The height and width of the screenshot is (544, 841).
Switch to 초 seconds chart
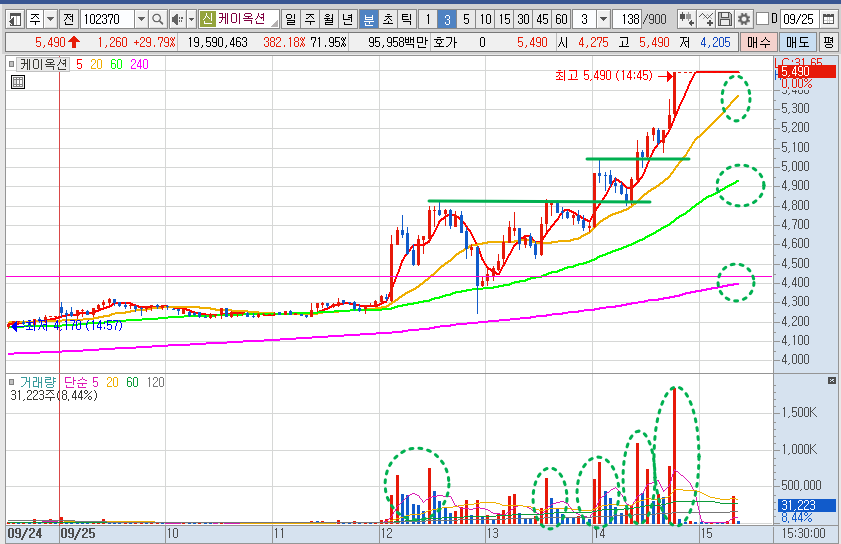(x=388, y=20)
